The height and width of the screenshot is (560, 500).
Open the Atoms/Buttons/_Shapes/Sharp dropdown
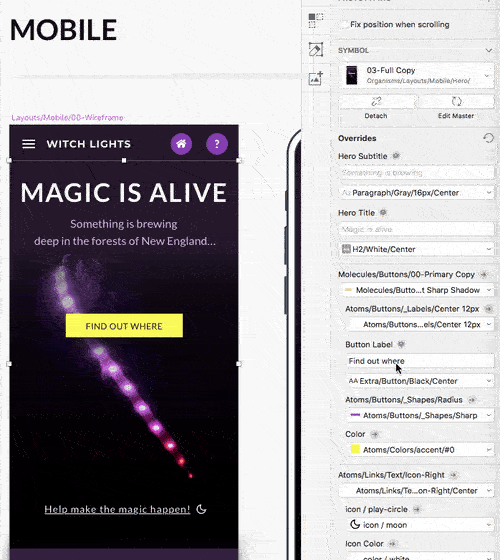coord(420,415)
